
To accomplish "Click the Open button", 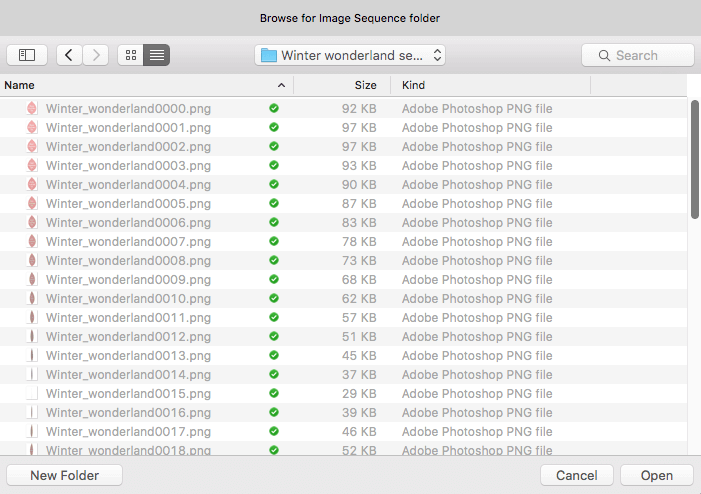I will [657, 475].
